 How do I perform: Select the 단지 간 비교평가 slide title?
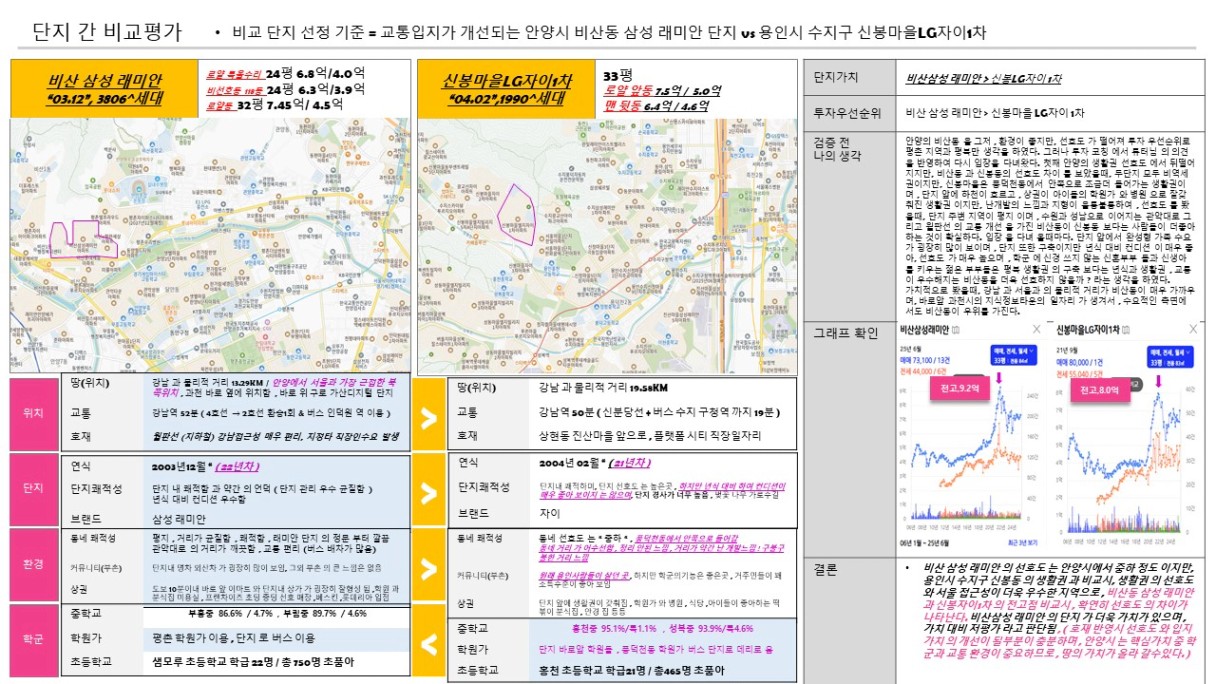click(107, 32)
